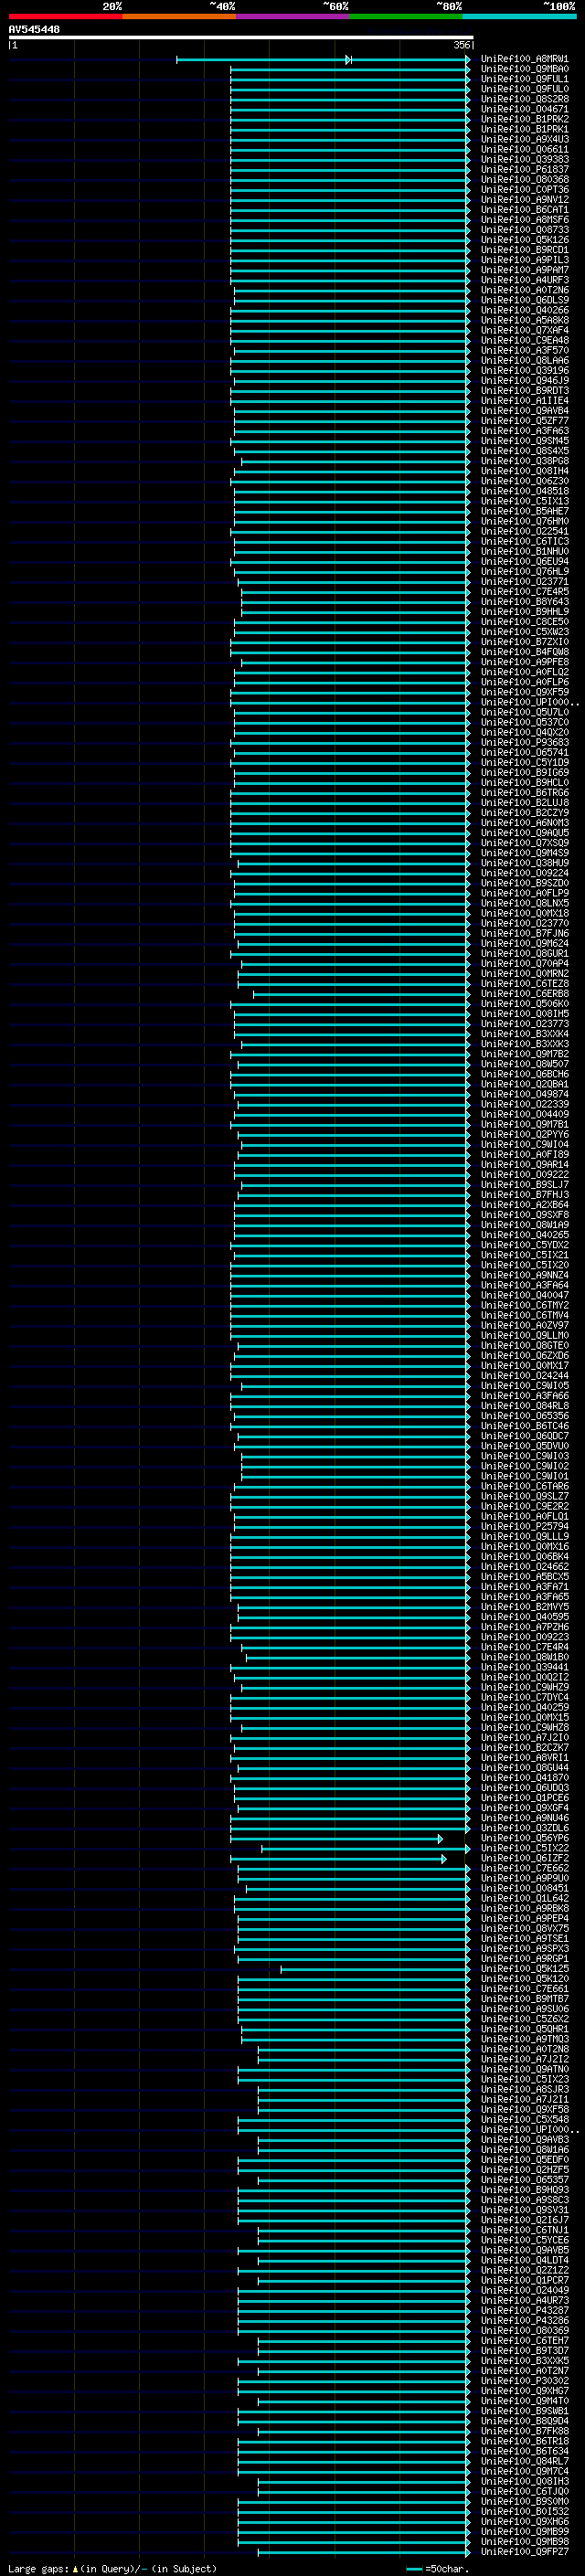Click hit label UniRef100_Q40266
585x2576 pixels.
pyautogui.click(x=524, y=310)
